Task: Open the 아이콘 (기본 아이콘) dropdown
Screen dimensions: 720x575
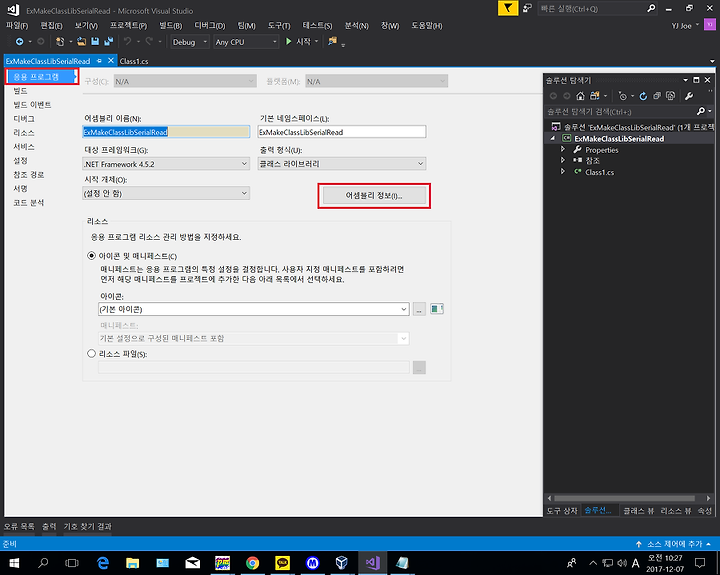Action: (253, 309)
